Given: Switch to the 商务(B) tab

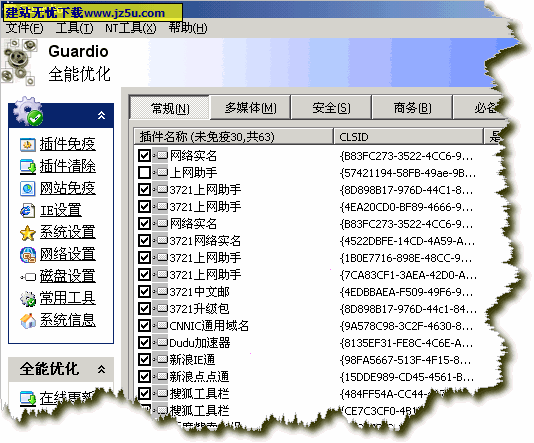Looking at the screenshot, I should click(412, 108).
